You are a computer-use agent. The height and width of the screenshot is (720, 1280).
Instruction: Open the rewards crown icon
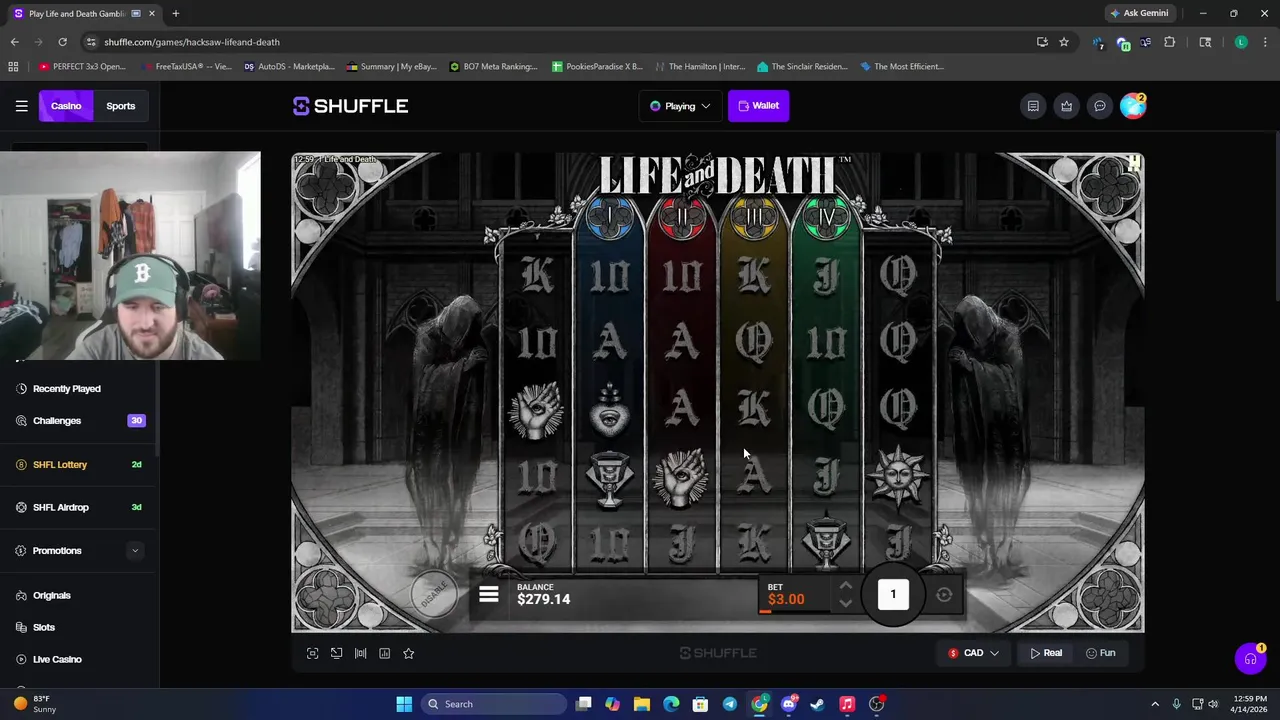pos(1066,106)
